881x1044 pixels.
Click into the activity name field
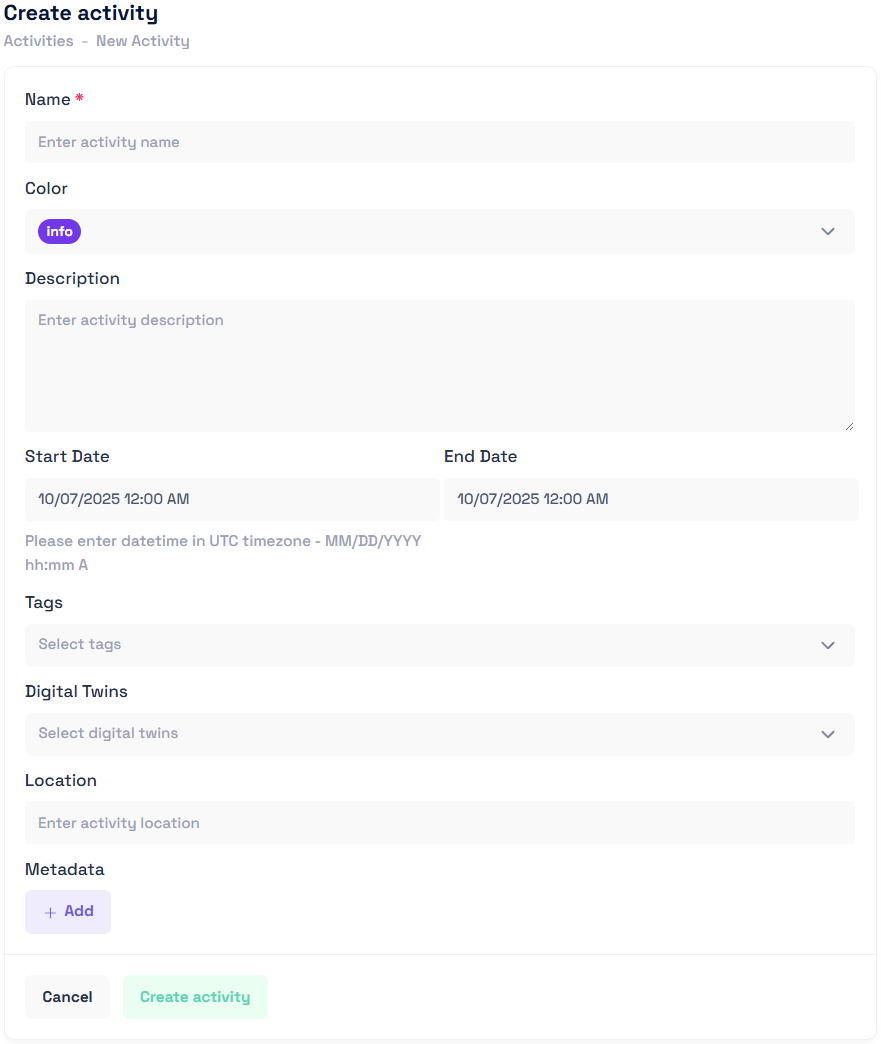[x=440, y=142]
